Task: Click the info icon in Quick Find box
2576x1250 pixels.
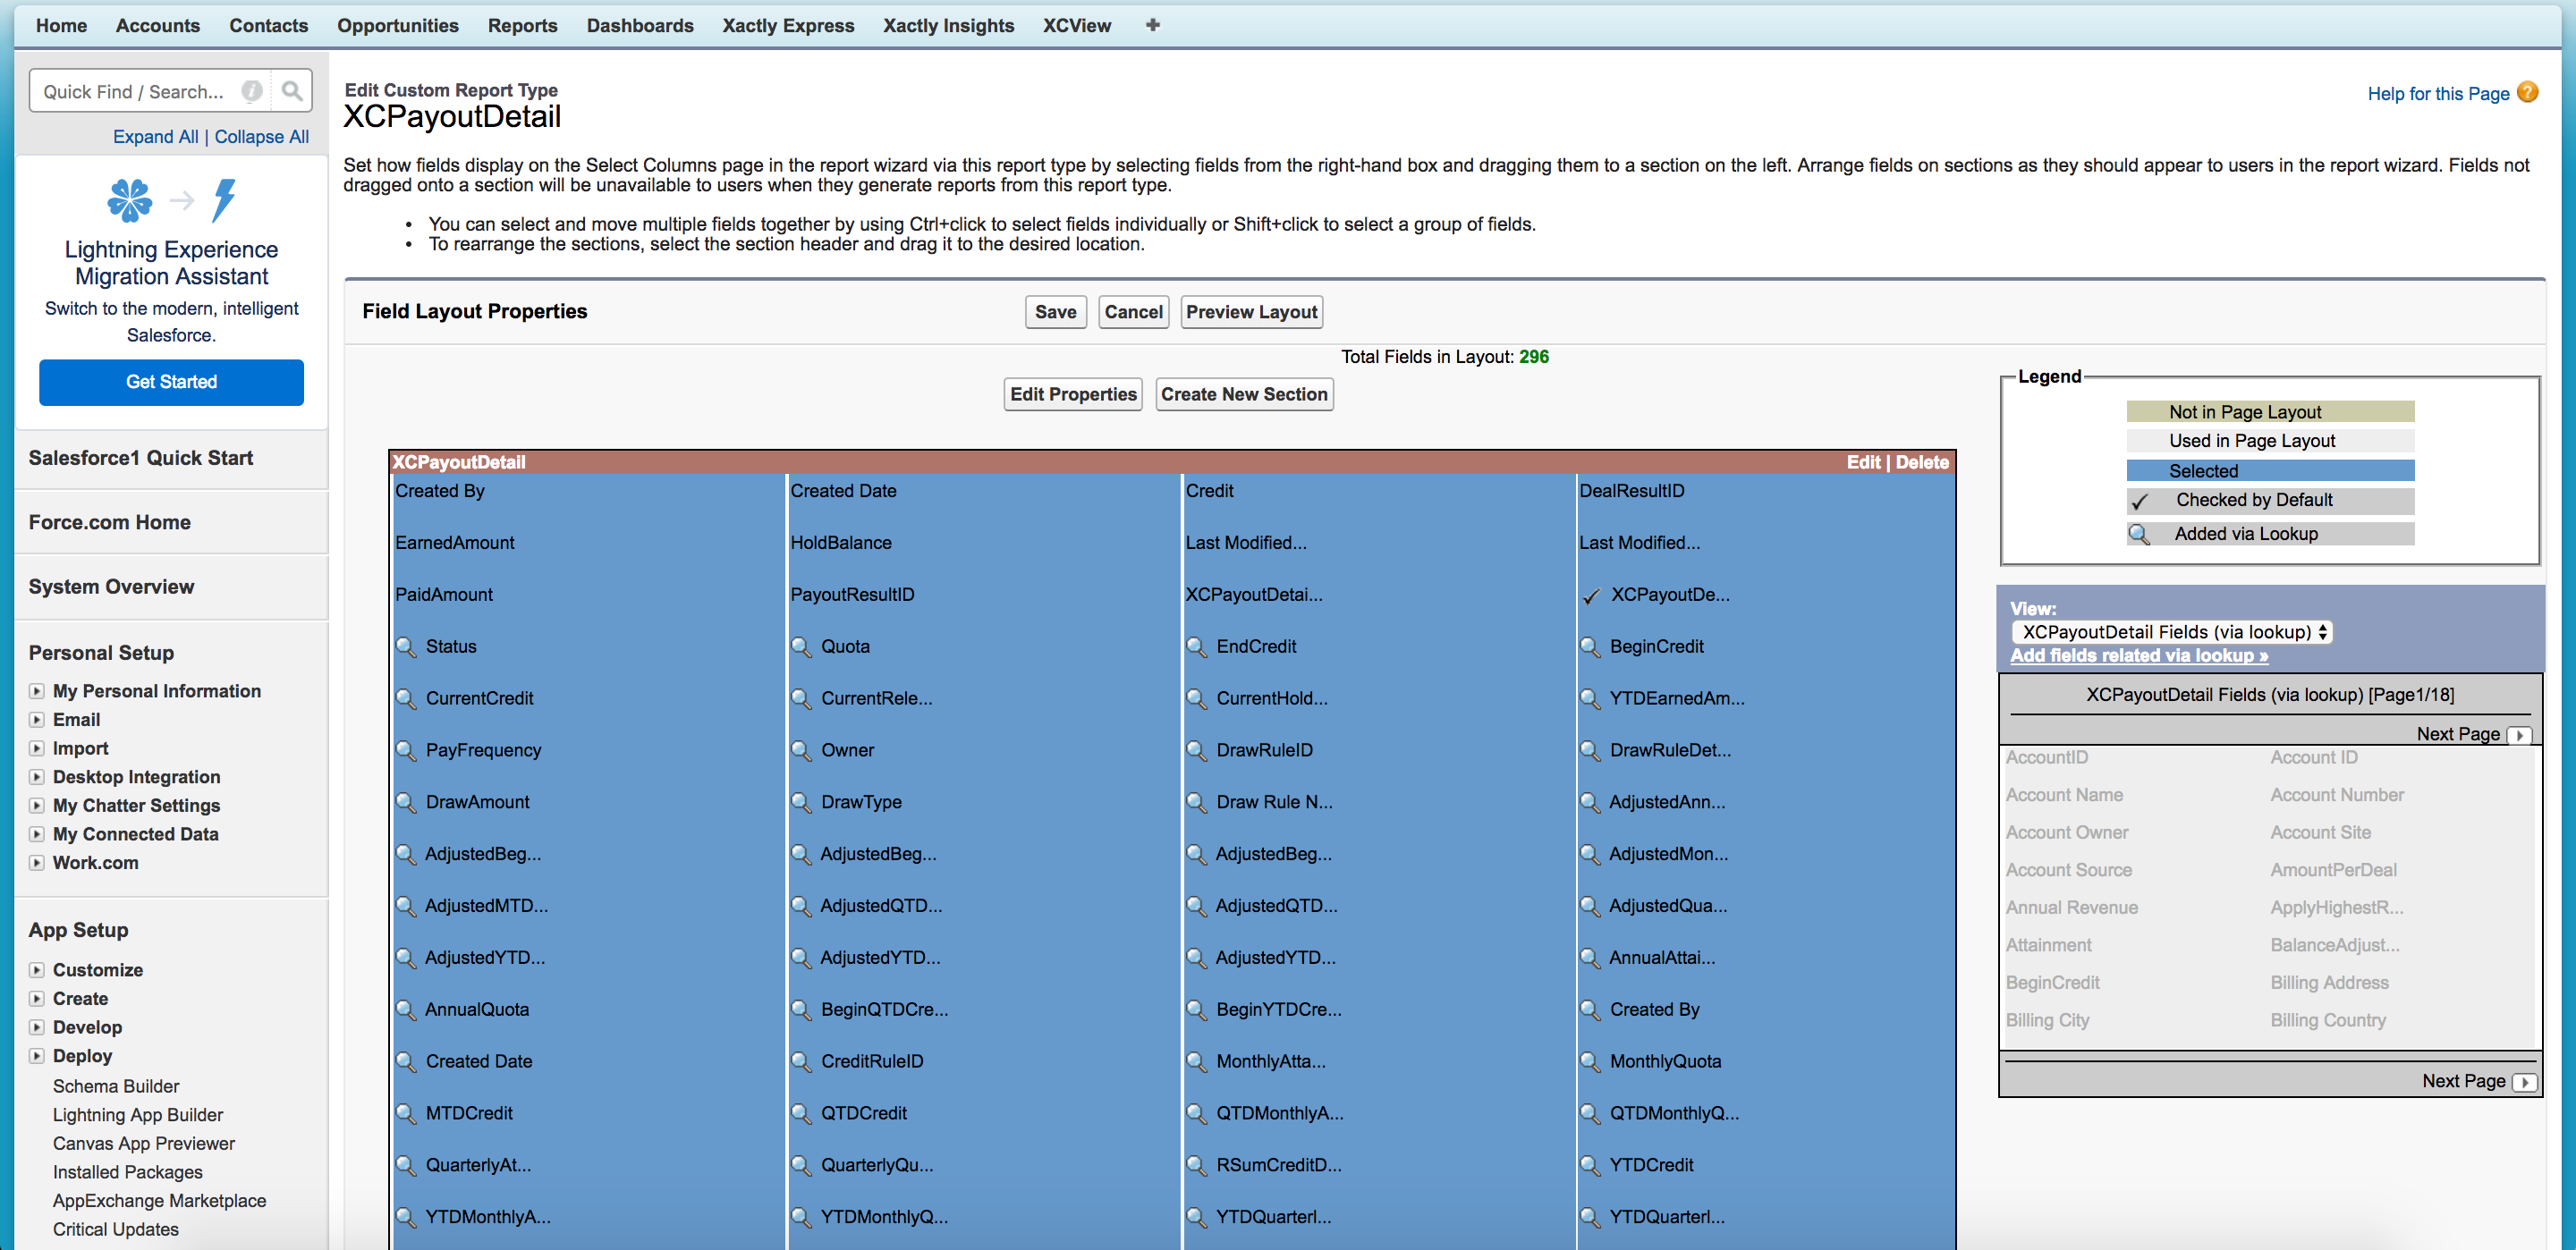Action: click(252, 91)
